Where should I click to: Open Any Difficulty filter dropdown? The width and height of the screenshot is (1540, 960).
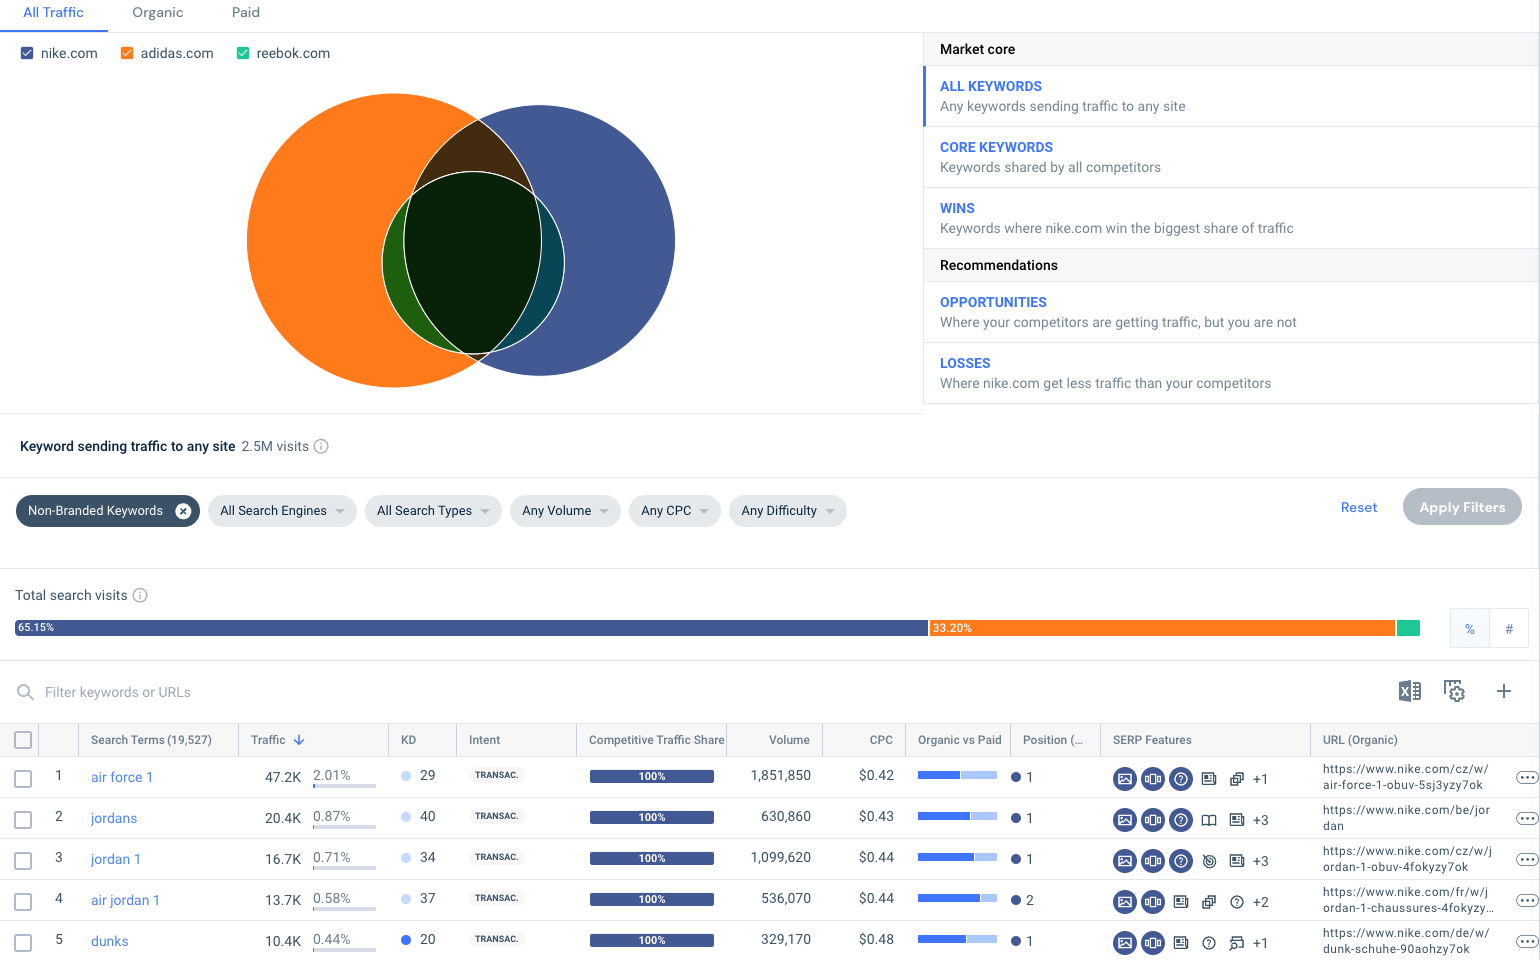click(x=788, y=511)
